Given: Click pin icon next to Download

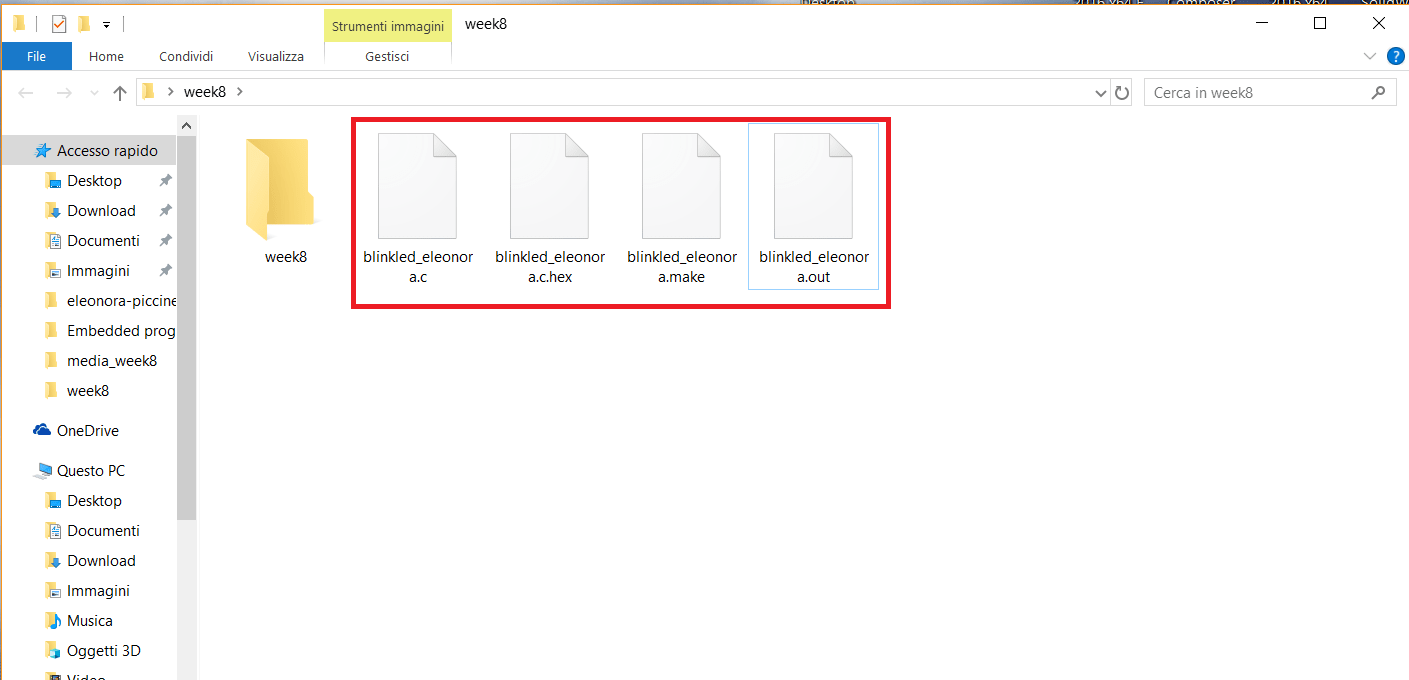Looking at the screenshot, I should tap(165, 211).
